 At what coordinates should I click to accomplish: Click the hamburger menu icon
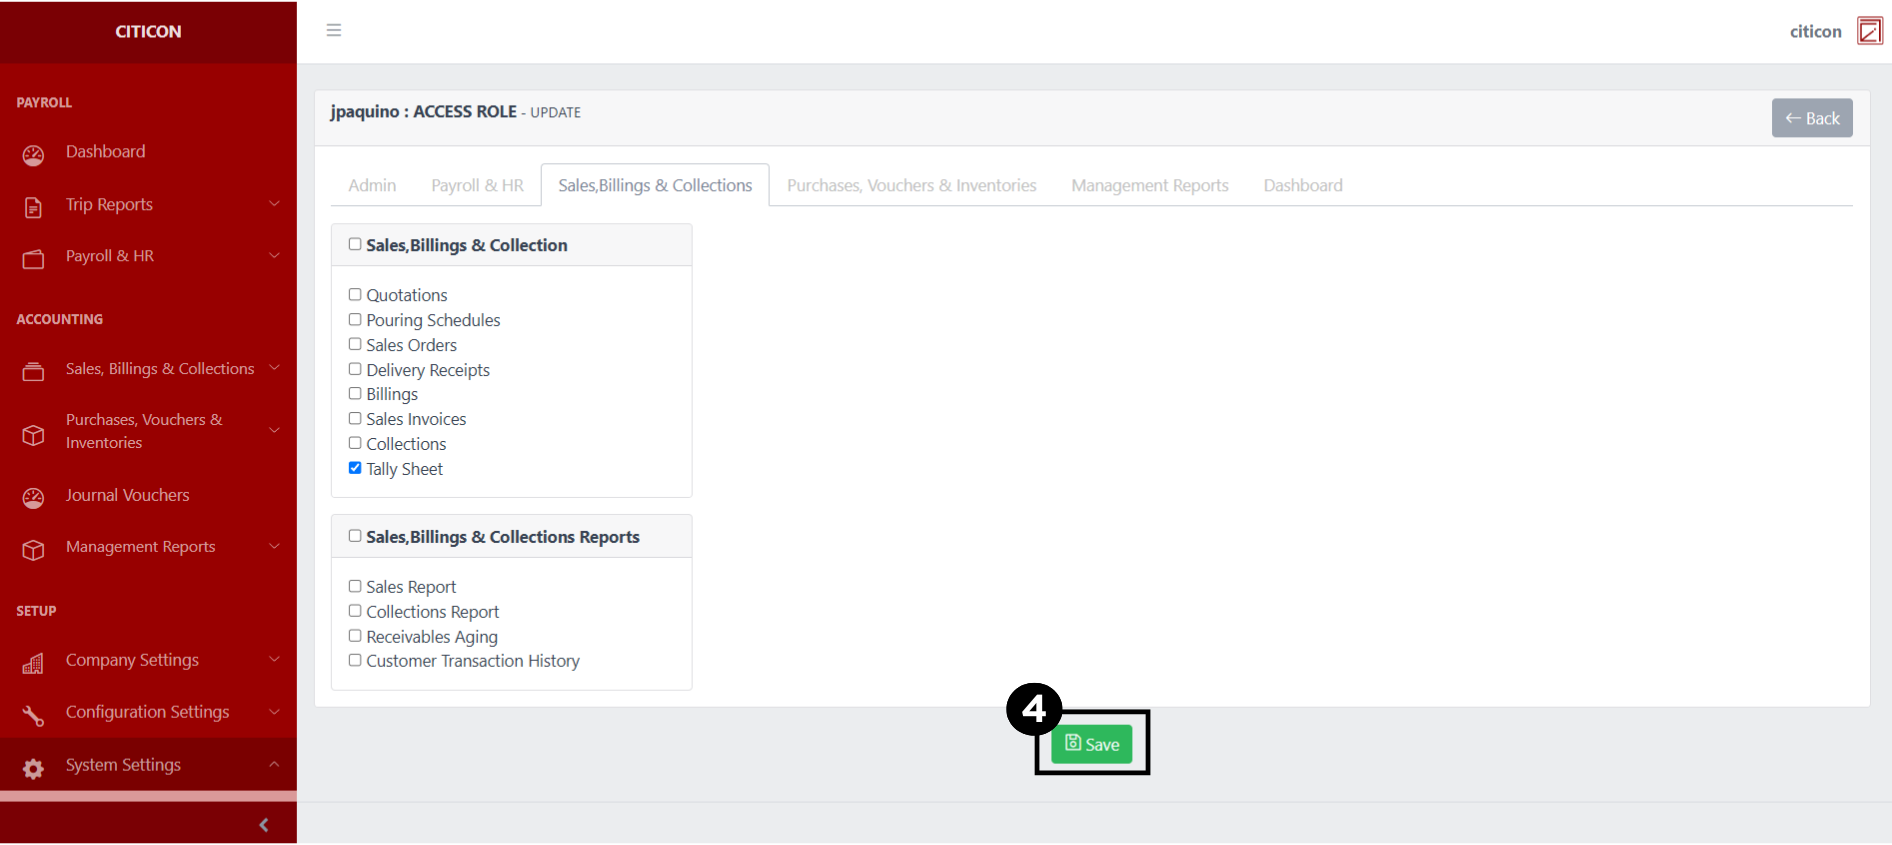pos(334,30)
